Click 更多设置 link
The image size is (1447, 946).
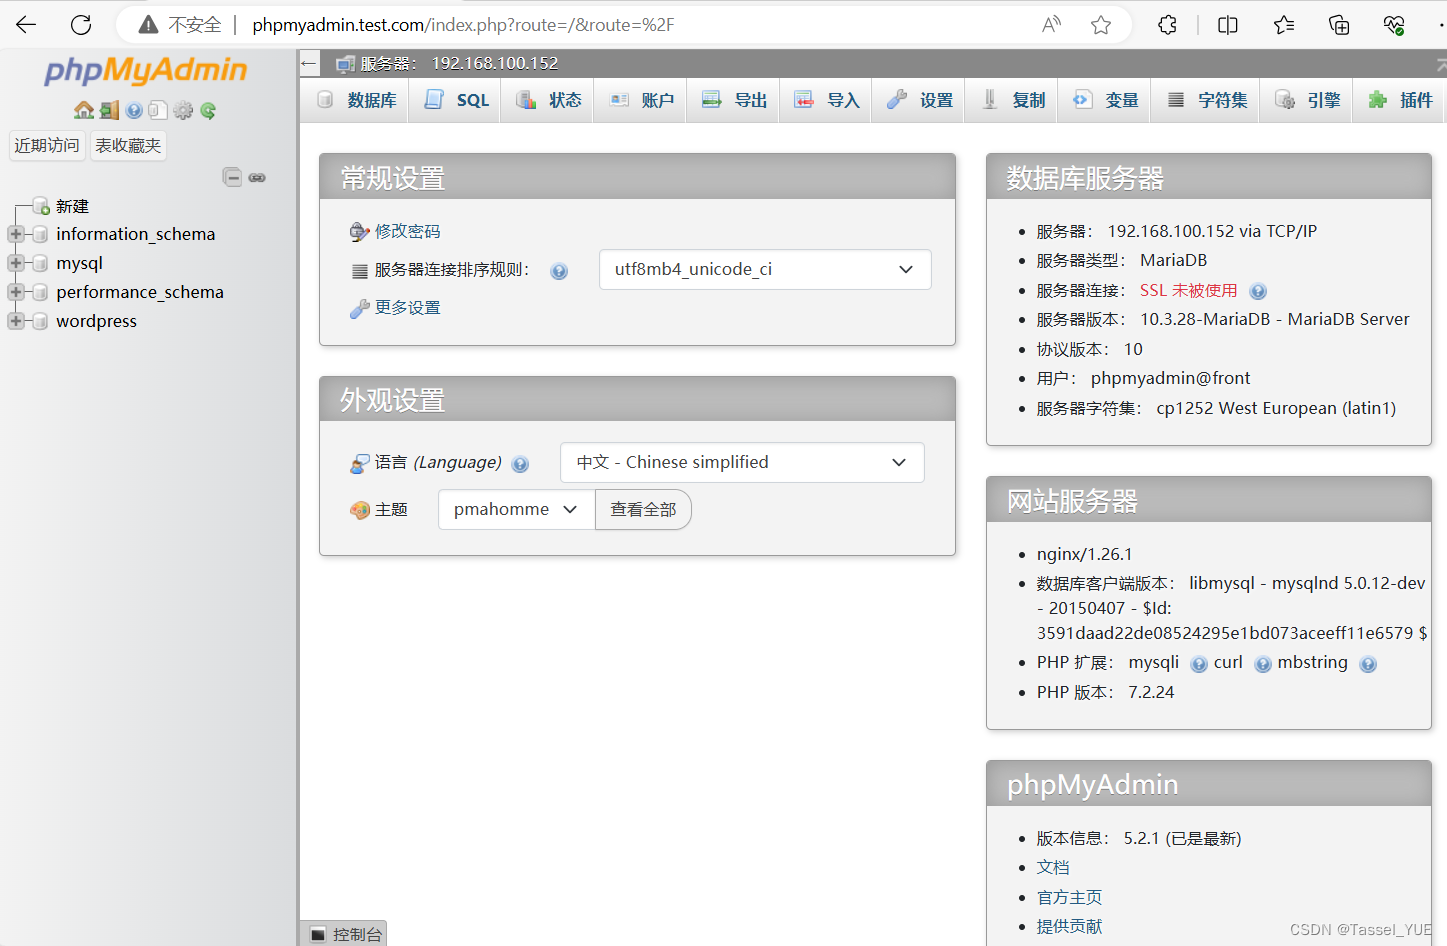(x=407, y=308)
